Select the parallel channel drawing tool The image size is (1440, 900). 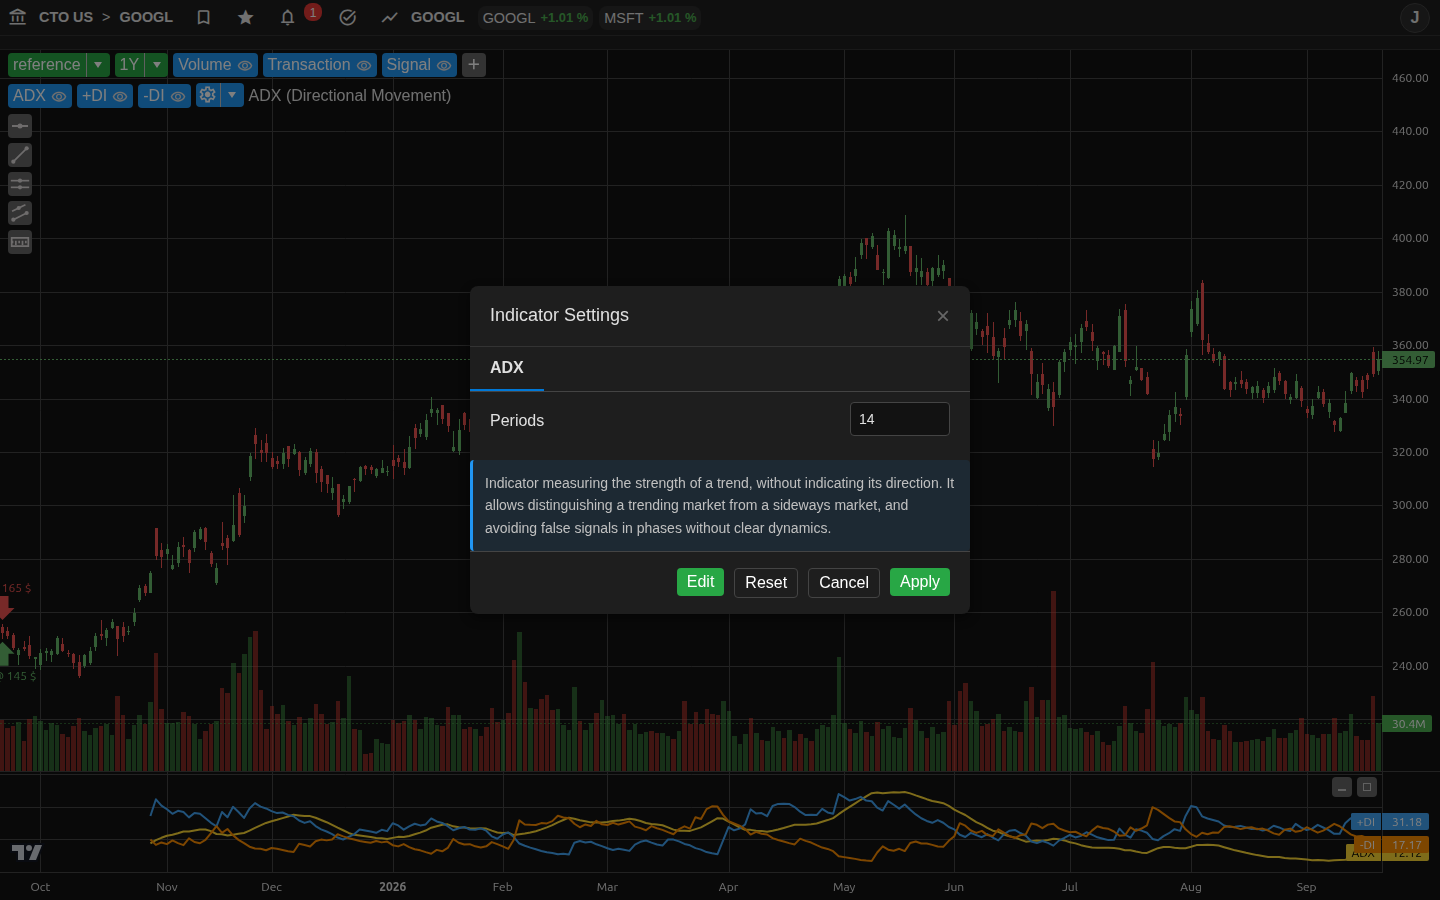click(20, 213)
